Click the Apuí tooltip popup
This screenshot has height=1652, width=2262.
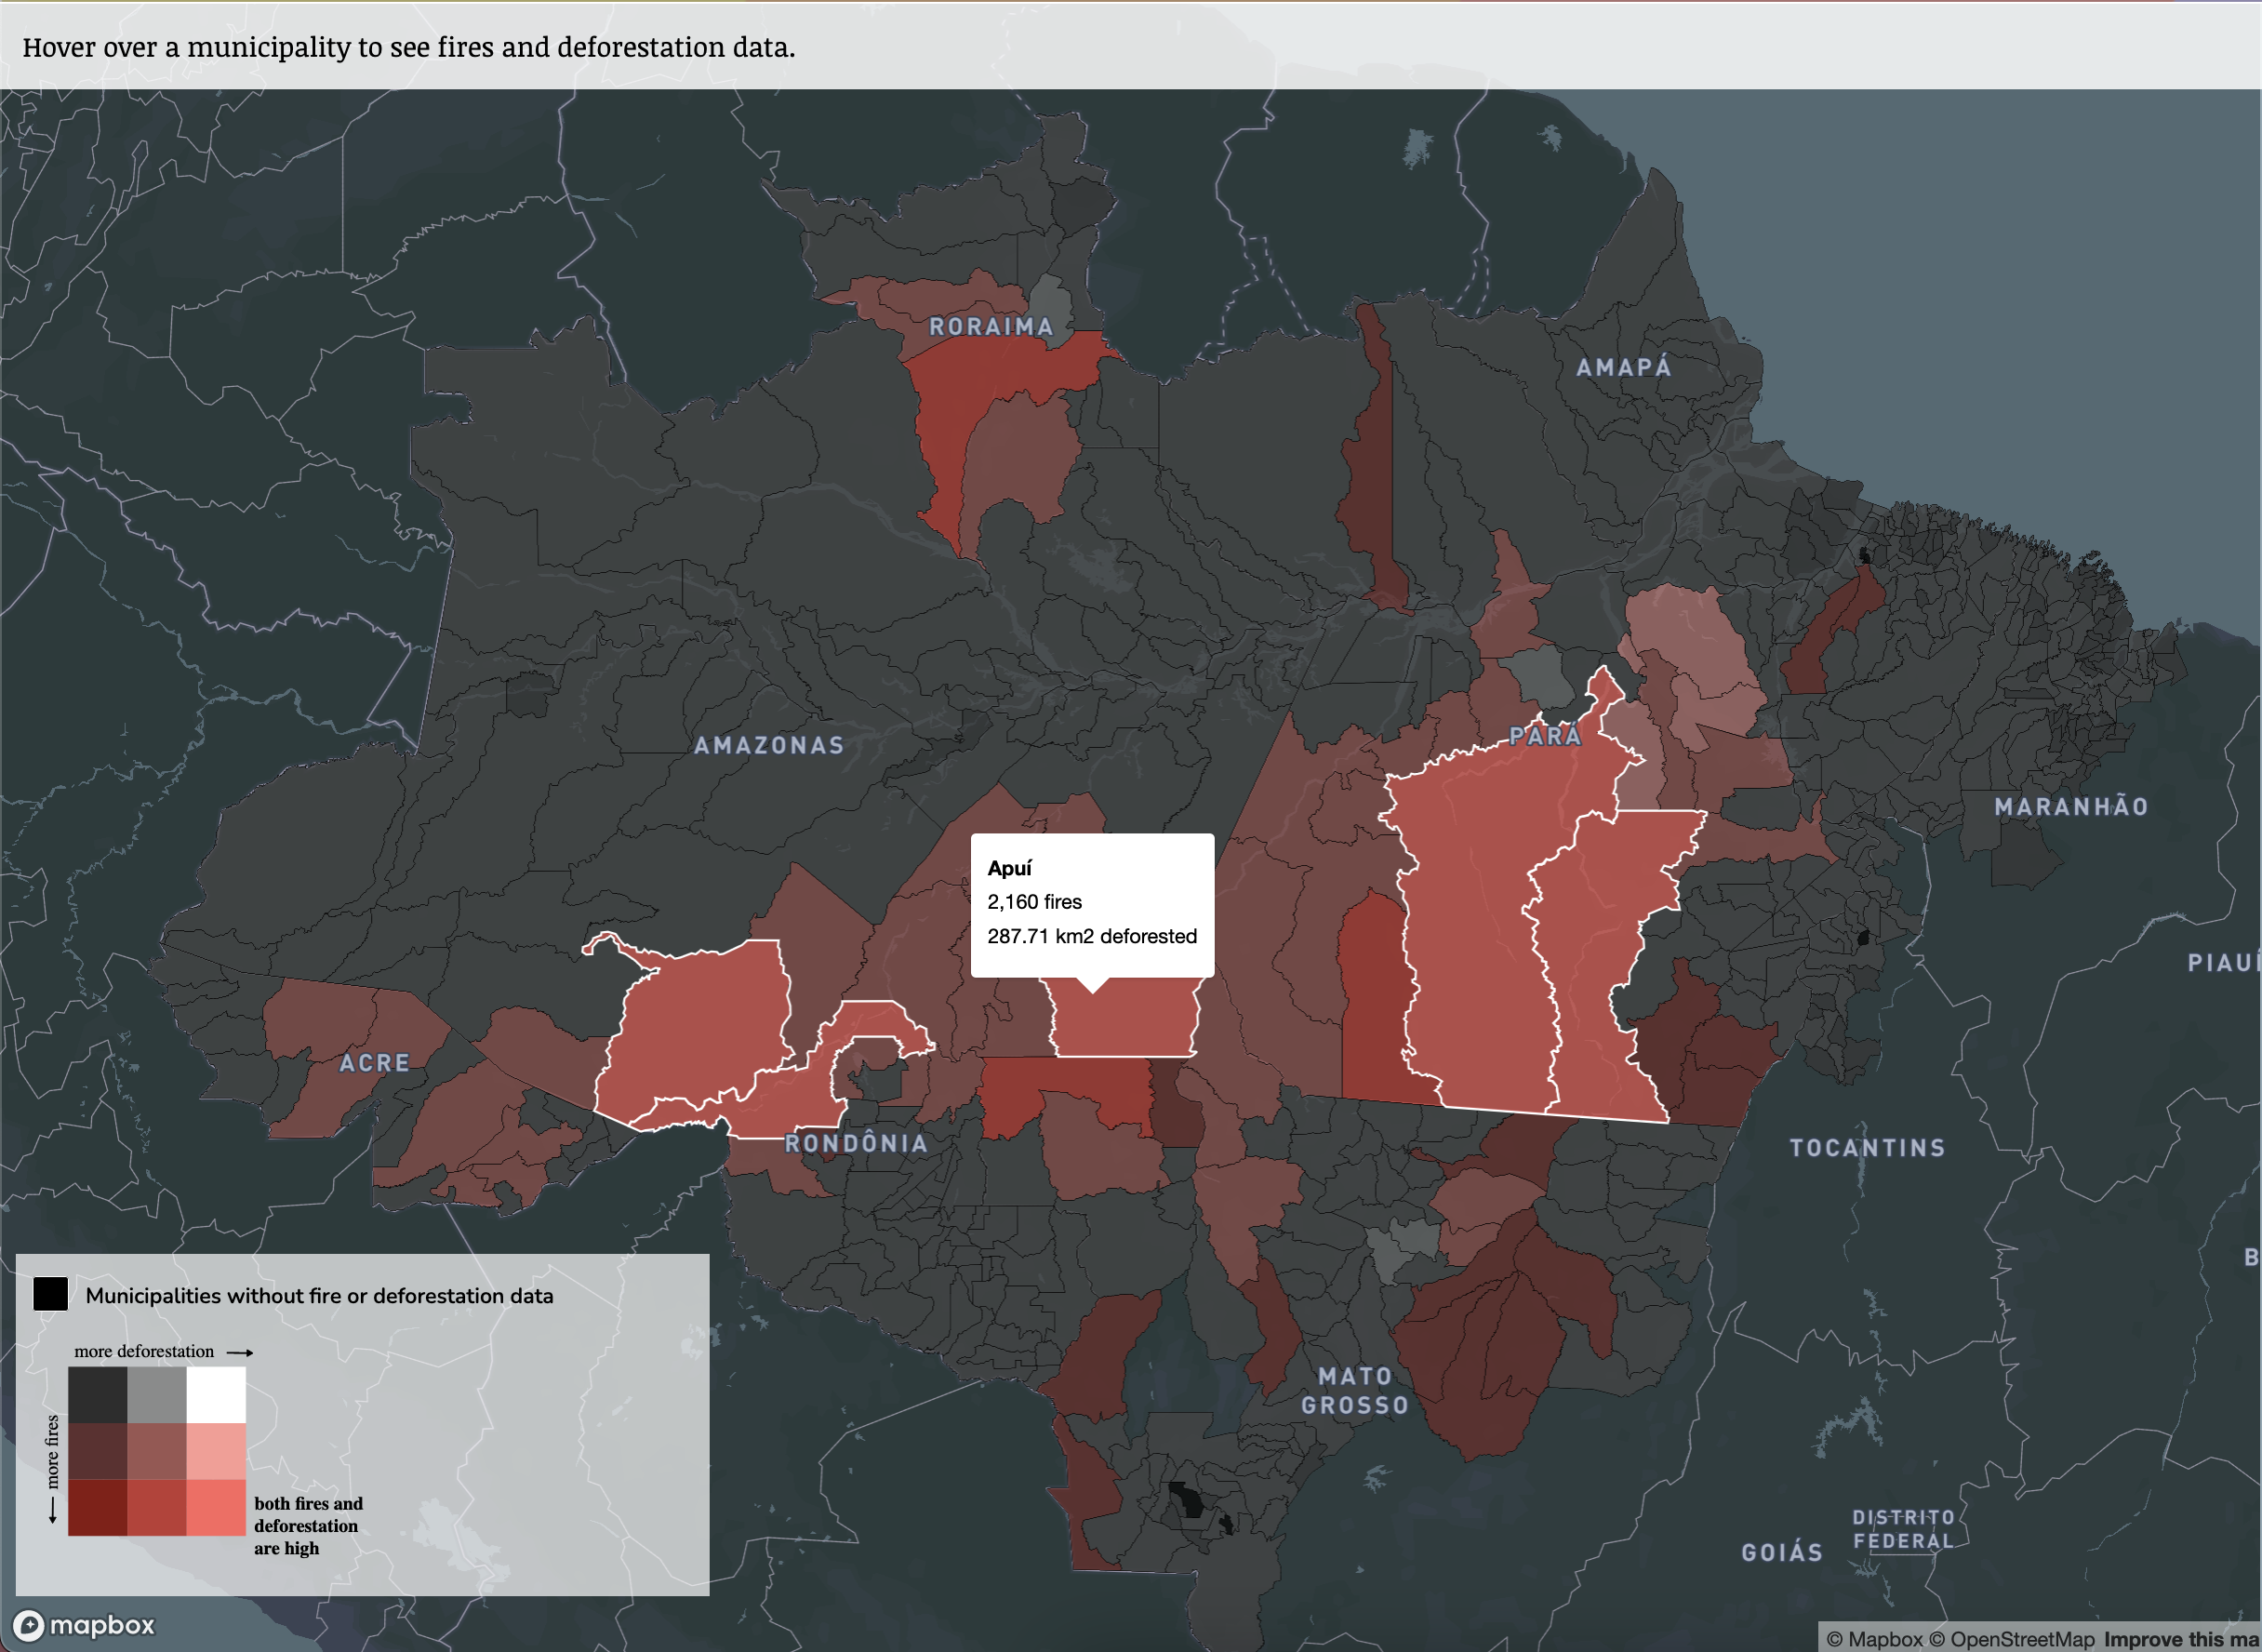click(1092, 904)
